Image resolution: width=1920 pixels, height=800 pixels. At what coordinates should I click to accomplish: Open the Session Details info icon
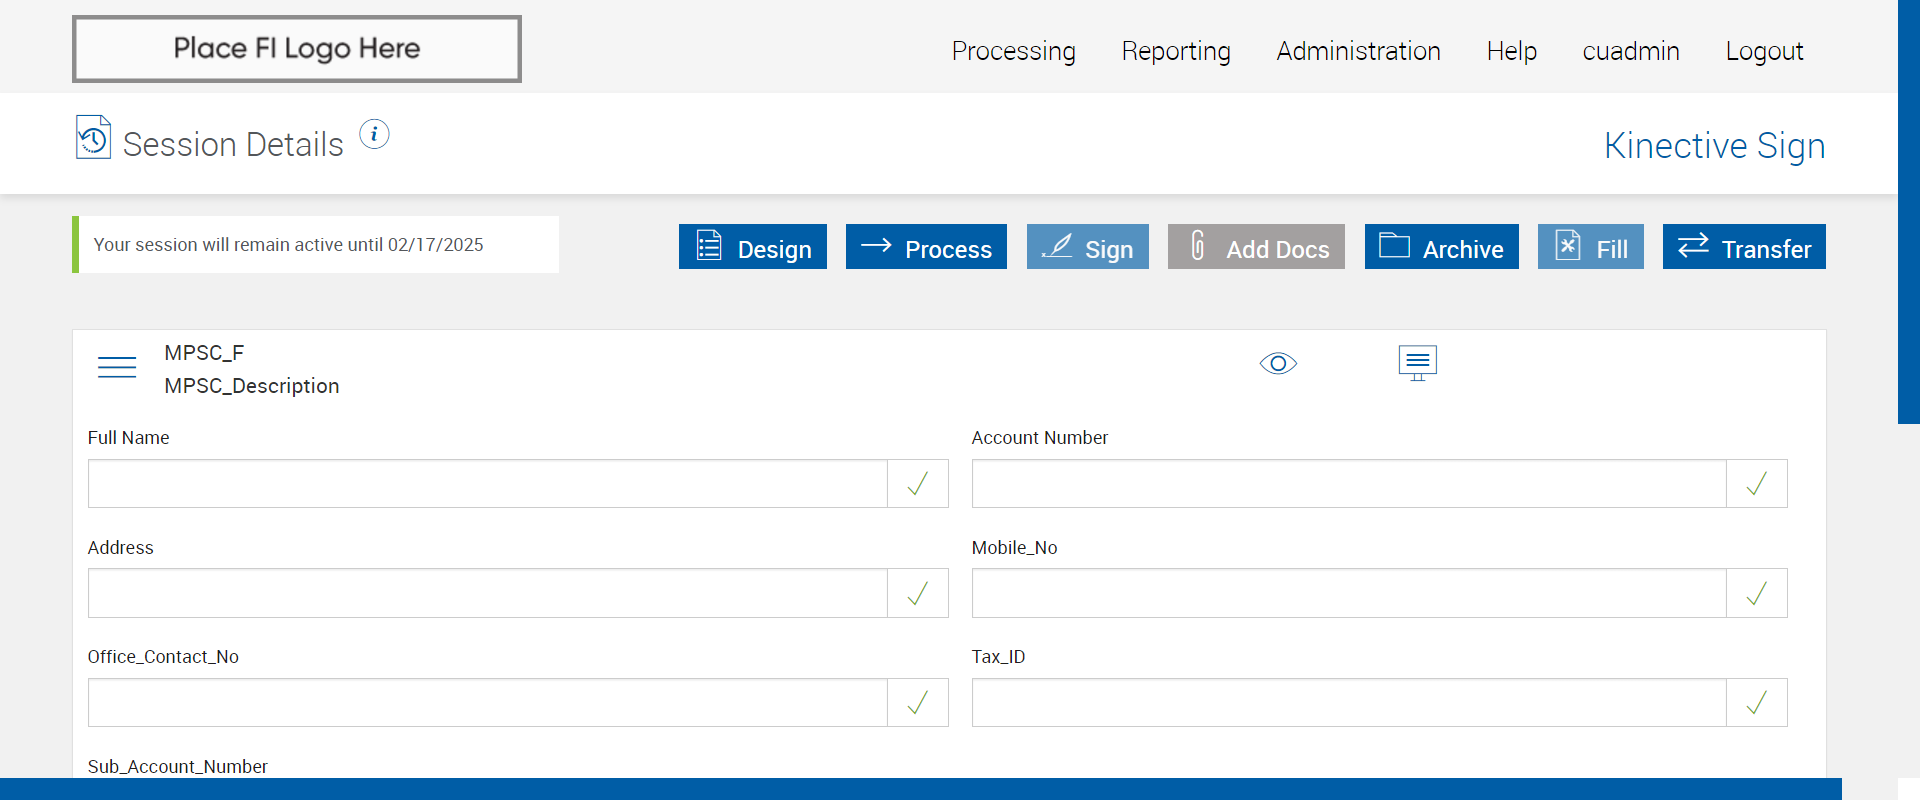pos(374,134)
